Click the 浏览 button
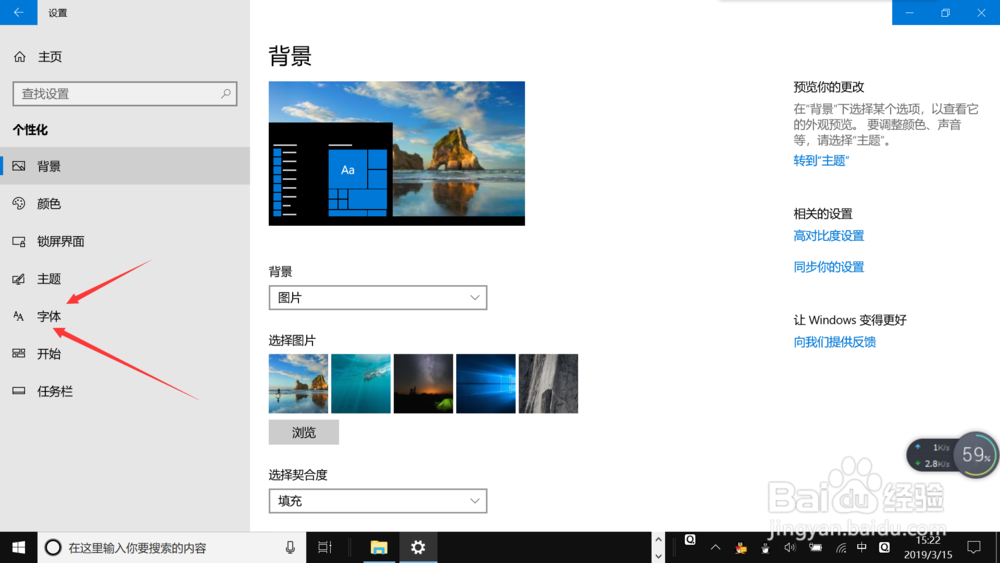Image resolution: width=1000 pixels, height=563 pixels. (304, 432)
